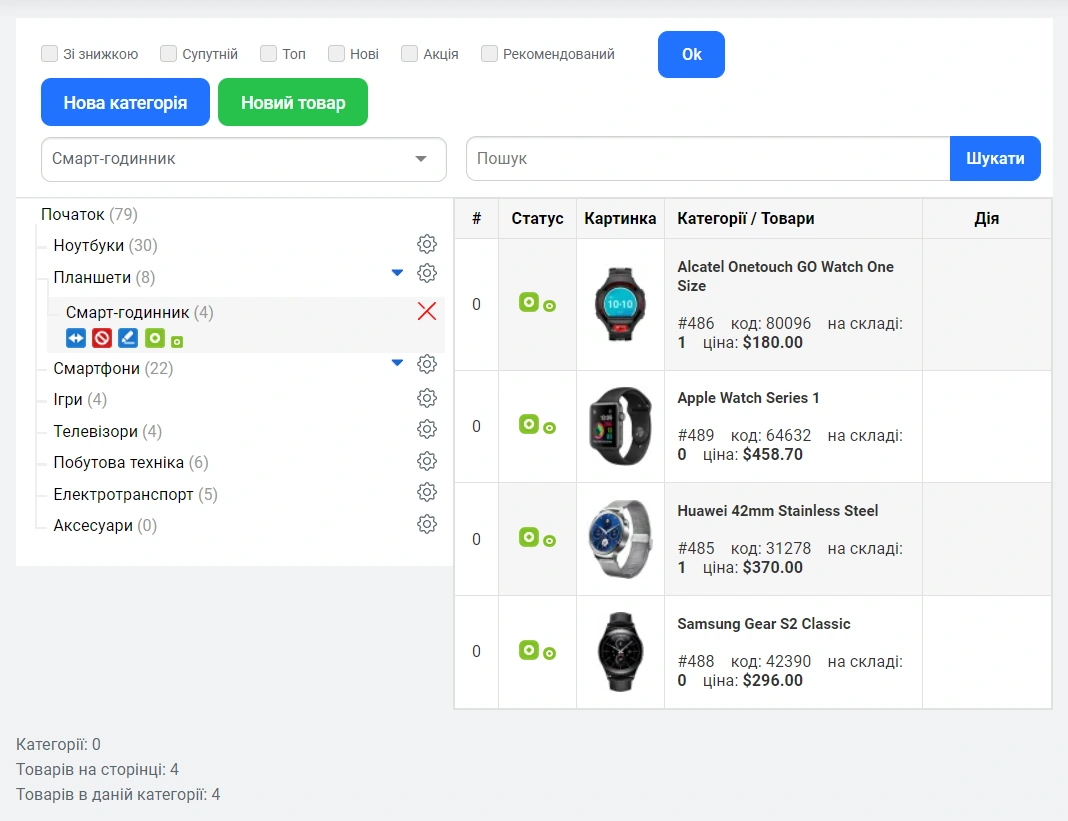Click the Новий товар button
Image resolution: width=1068 pixels, height=821 pixels.
coord(293,102)
